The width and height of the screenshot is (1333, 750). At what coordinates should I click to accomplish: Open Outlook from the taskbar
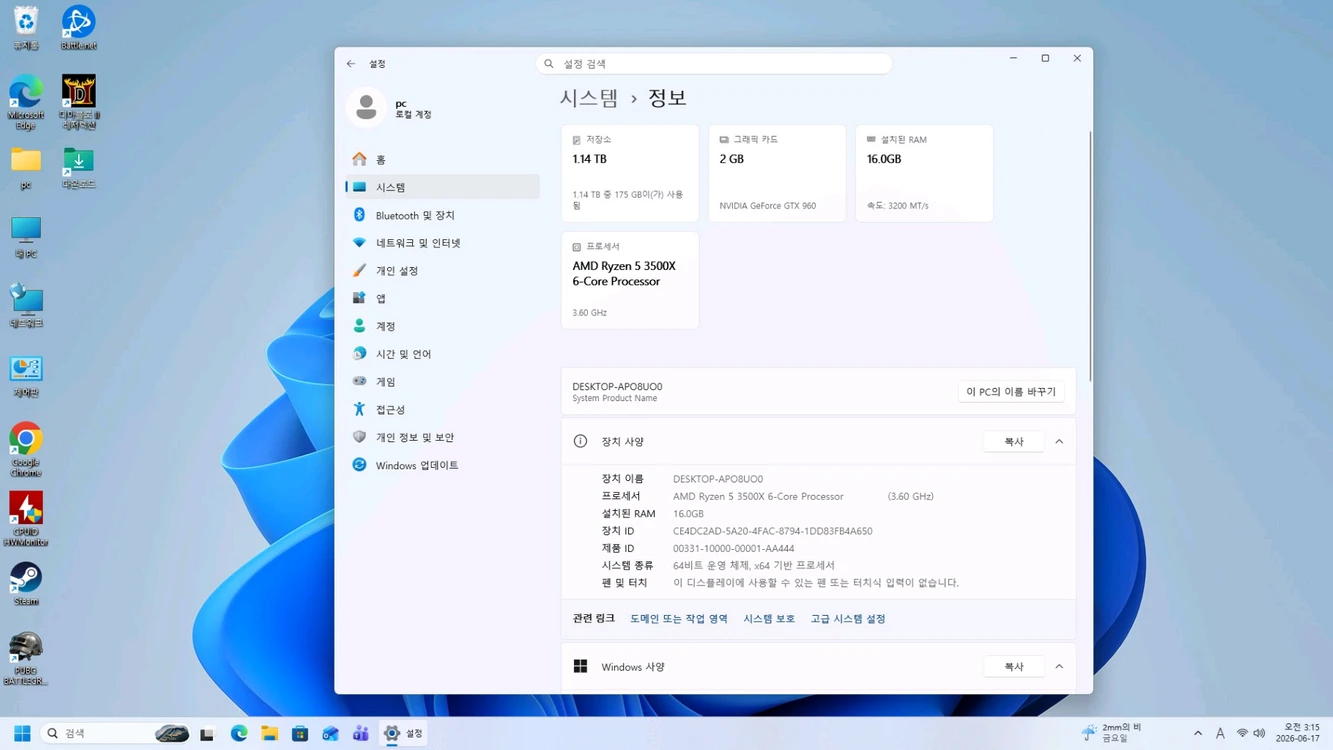331,734
